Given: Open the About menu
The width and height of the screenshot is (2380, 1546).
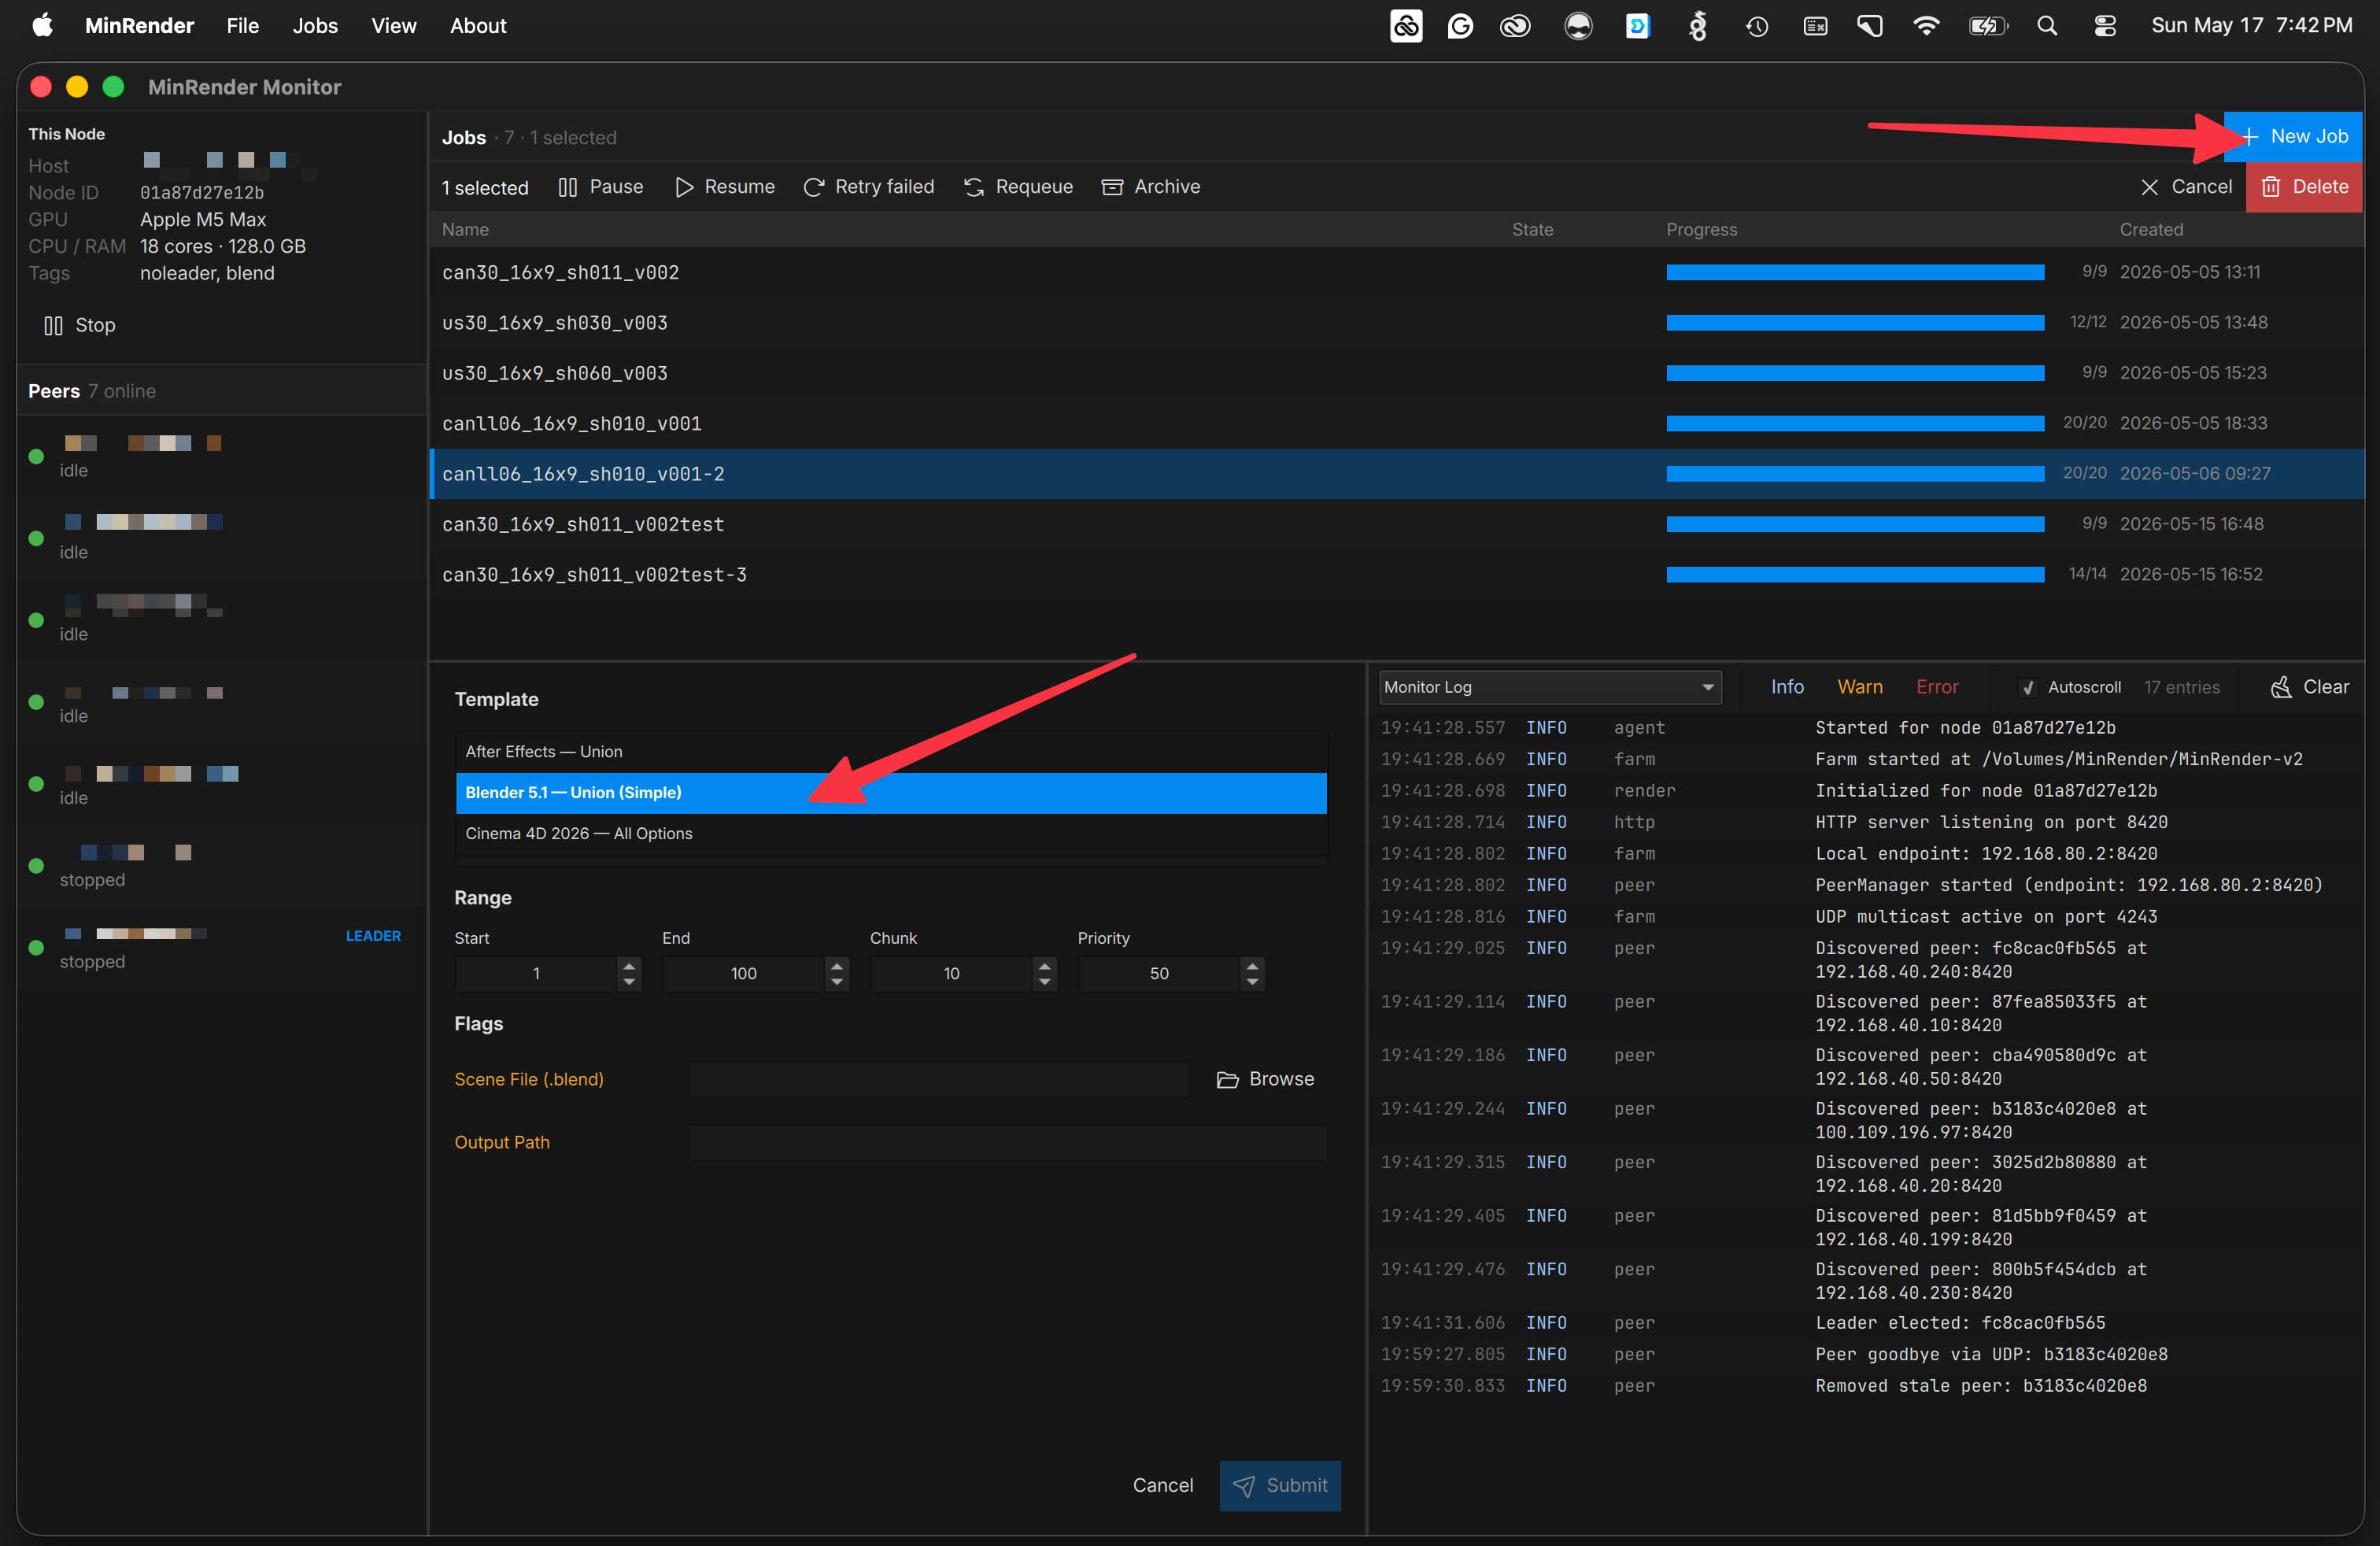Looking at the screenshot, I should (478, 26).
